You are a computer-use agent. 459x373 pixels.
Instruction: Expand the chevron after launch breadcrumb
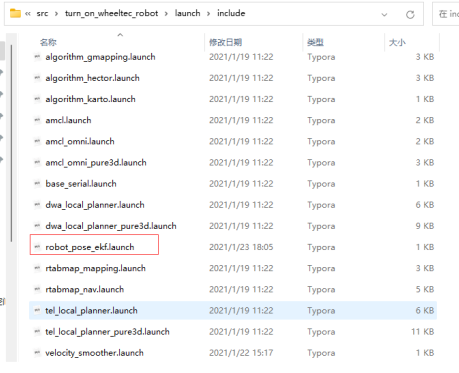click(209, 14)
